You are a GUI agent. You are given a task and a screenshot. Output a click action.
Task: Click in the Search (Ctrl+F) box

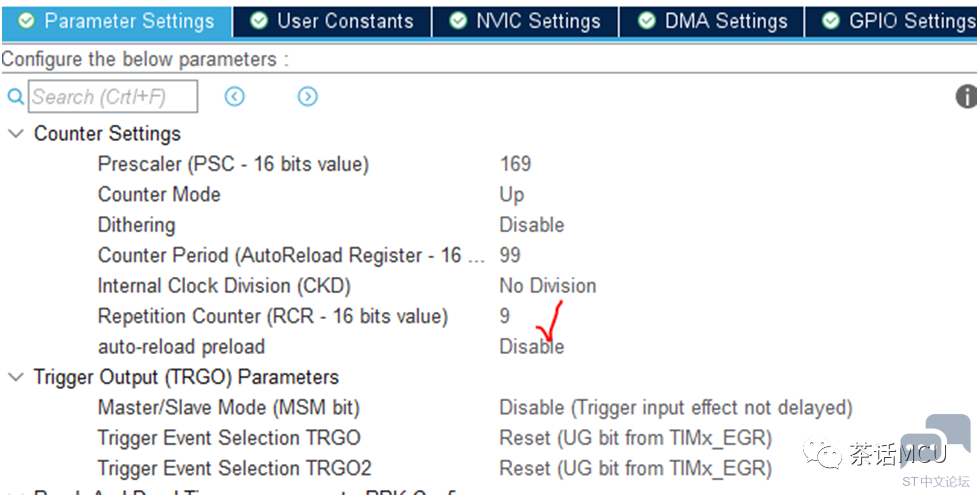[x=113, y=97]
